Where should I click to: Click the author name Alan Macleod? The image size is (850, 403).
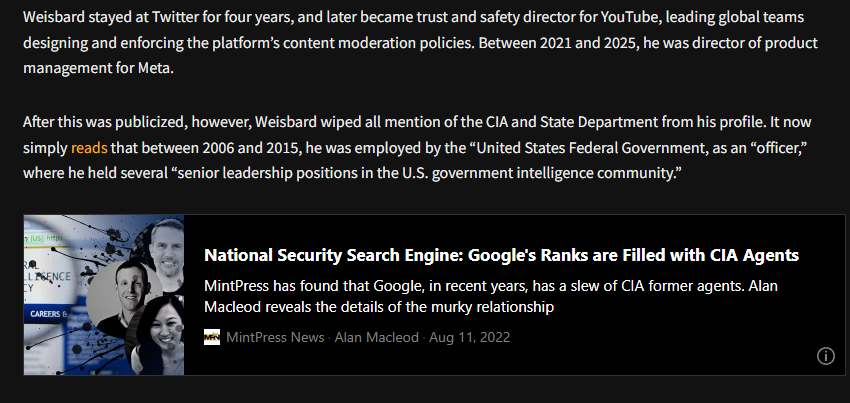tap(377, 337)
